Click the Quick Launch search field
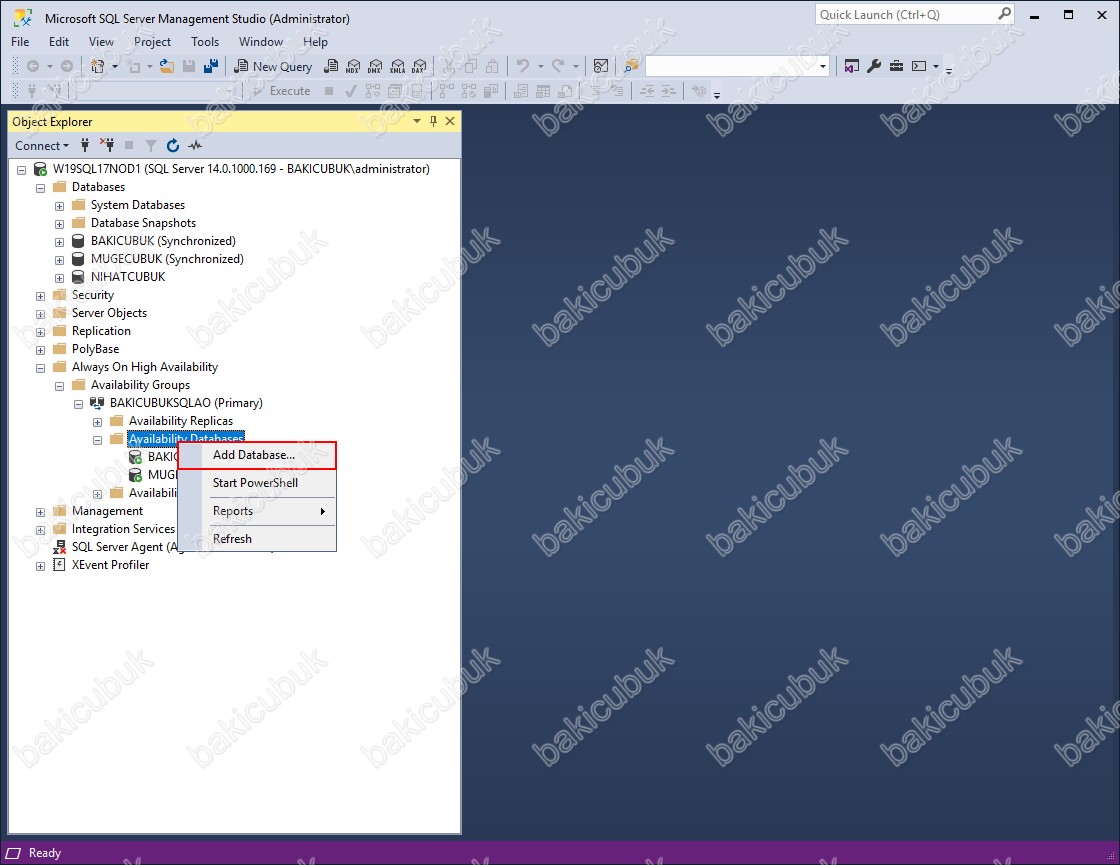 tap(914, 14)
